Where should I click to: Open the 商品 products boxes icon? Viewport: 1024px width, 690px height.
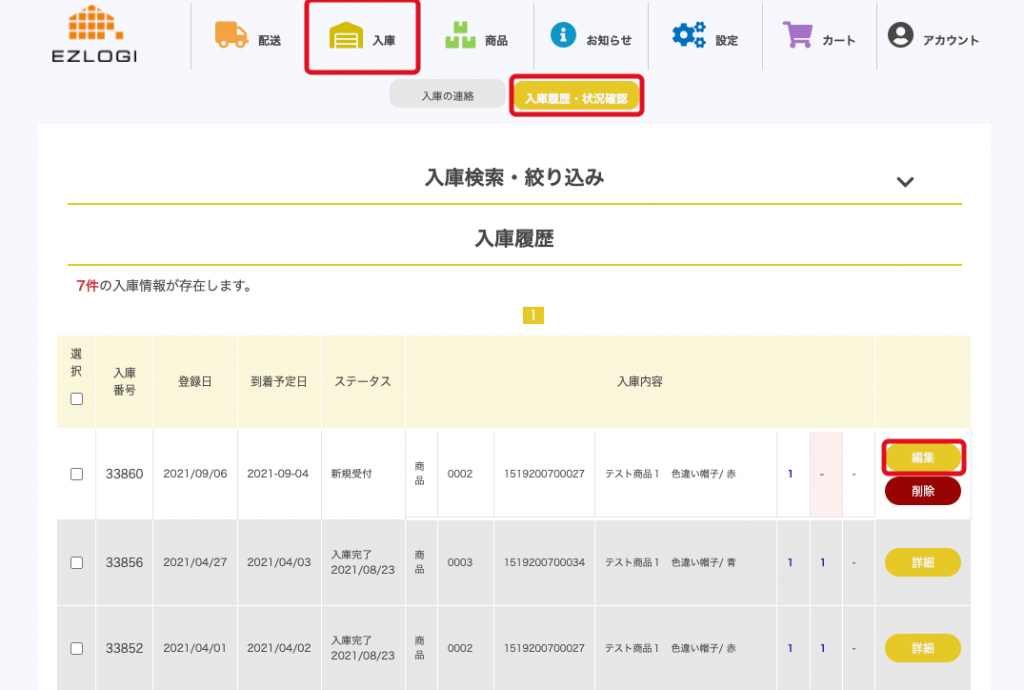pos(460,36)
